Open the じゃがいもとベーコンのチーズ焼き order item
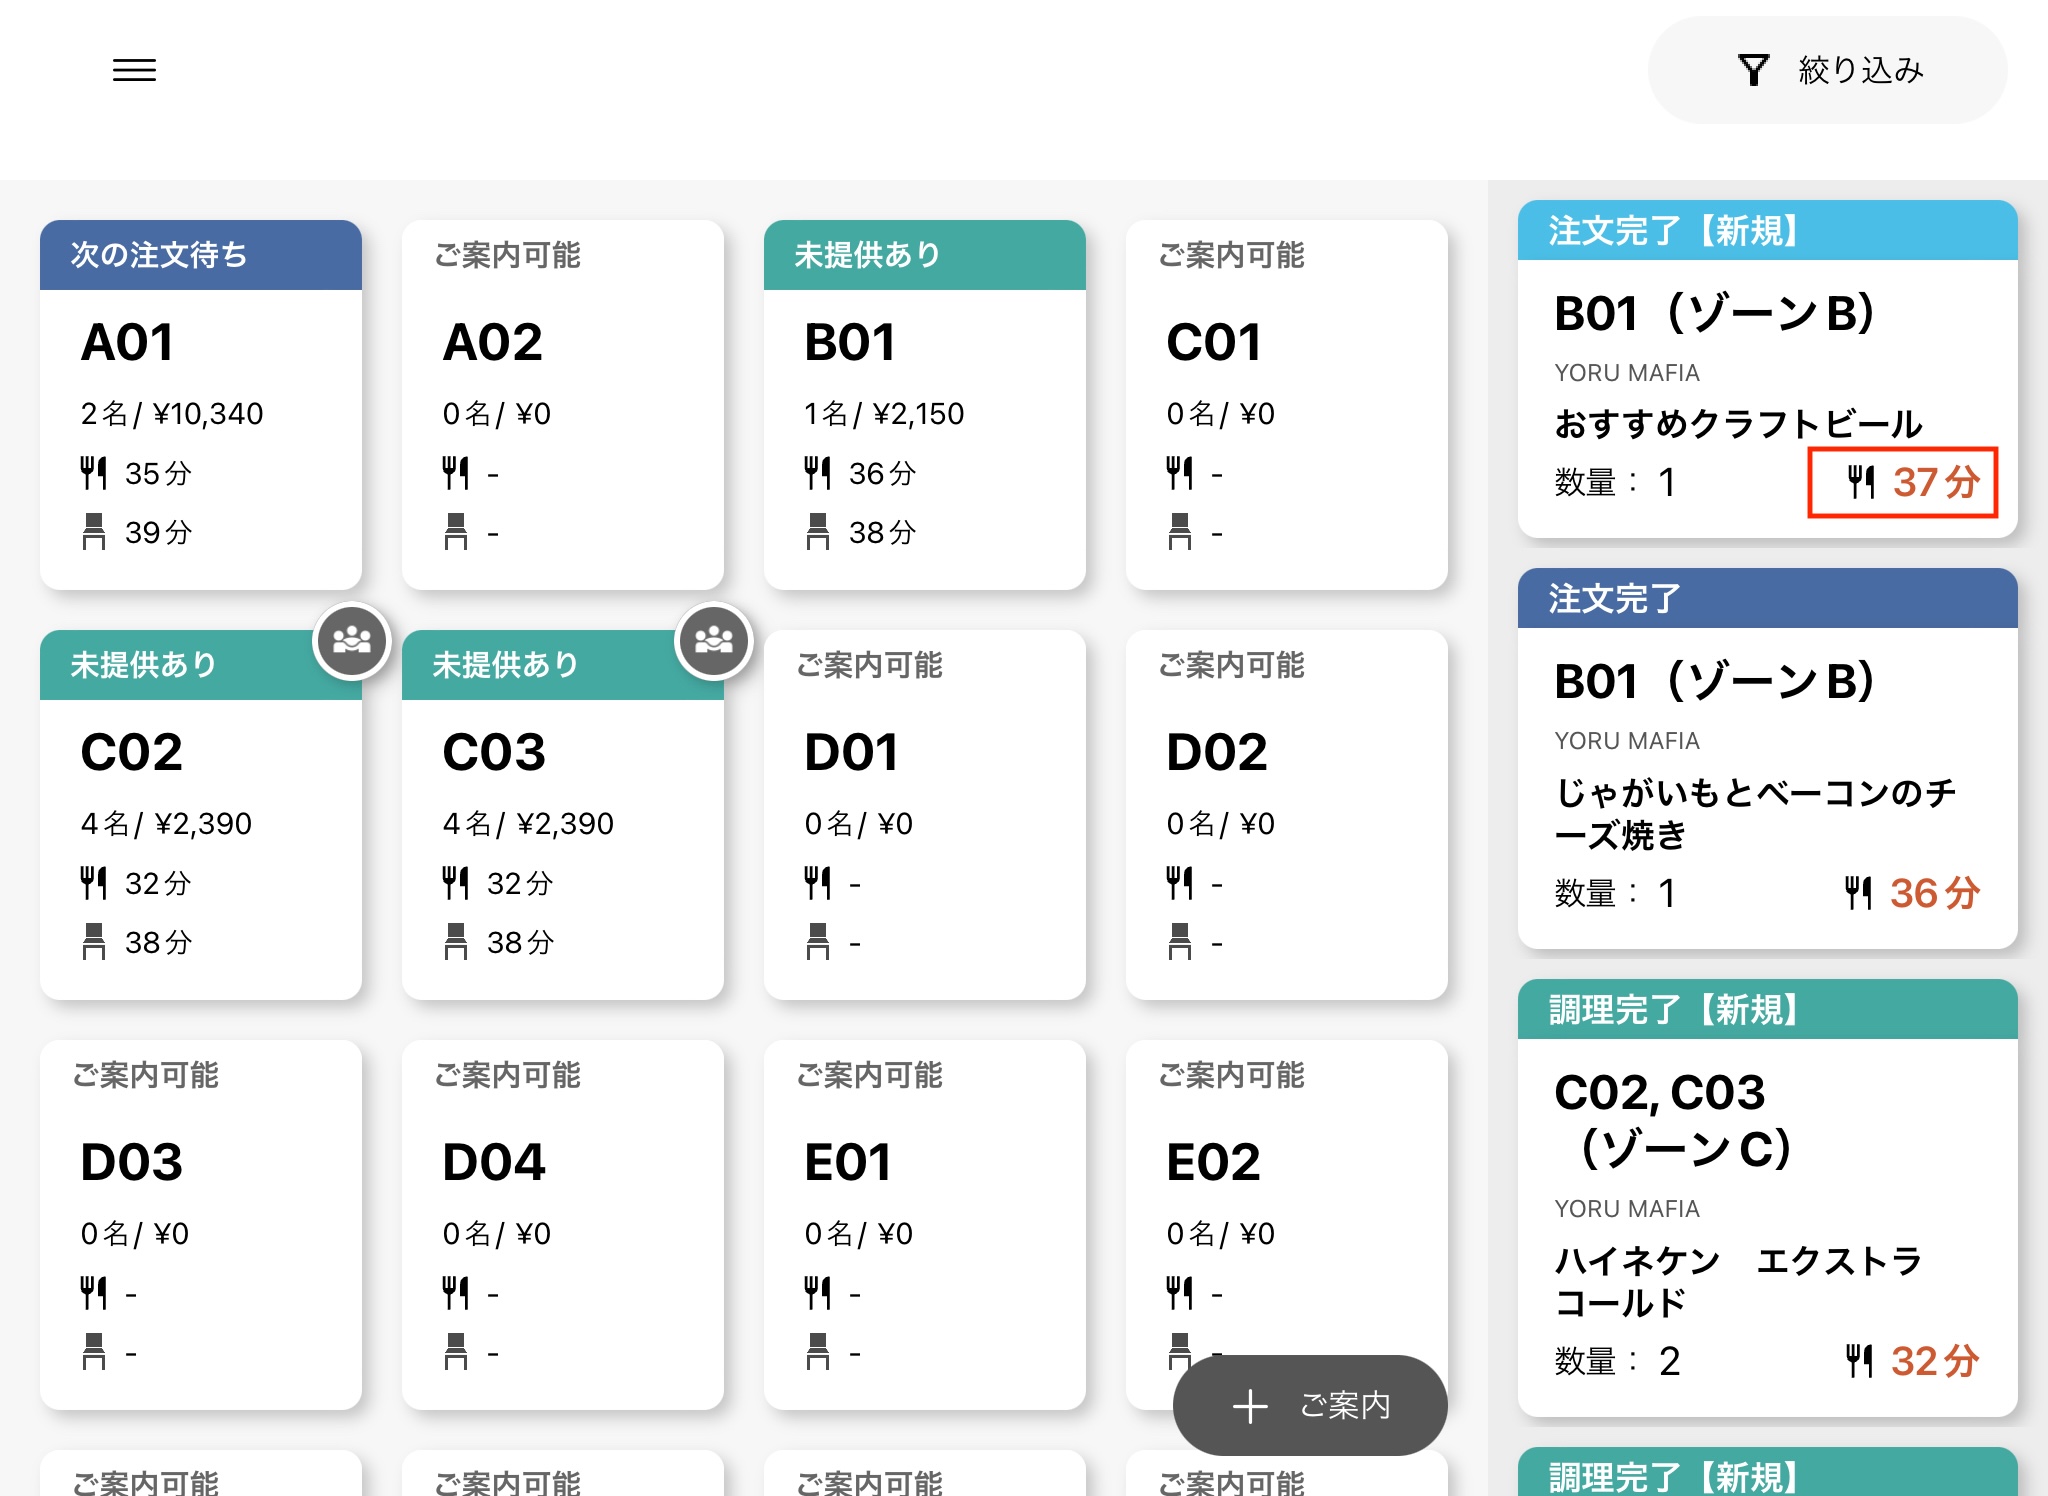Viewport: 2048px width, 1496px height. click(1754, 813)
